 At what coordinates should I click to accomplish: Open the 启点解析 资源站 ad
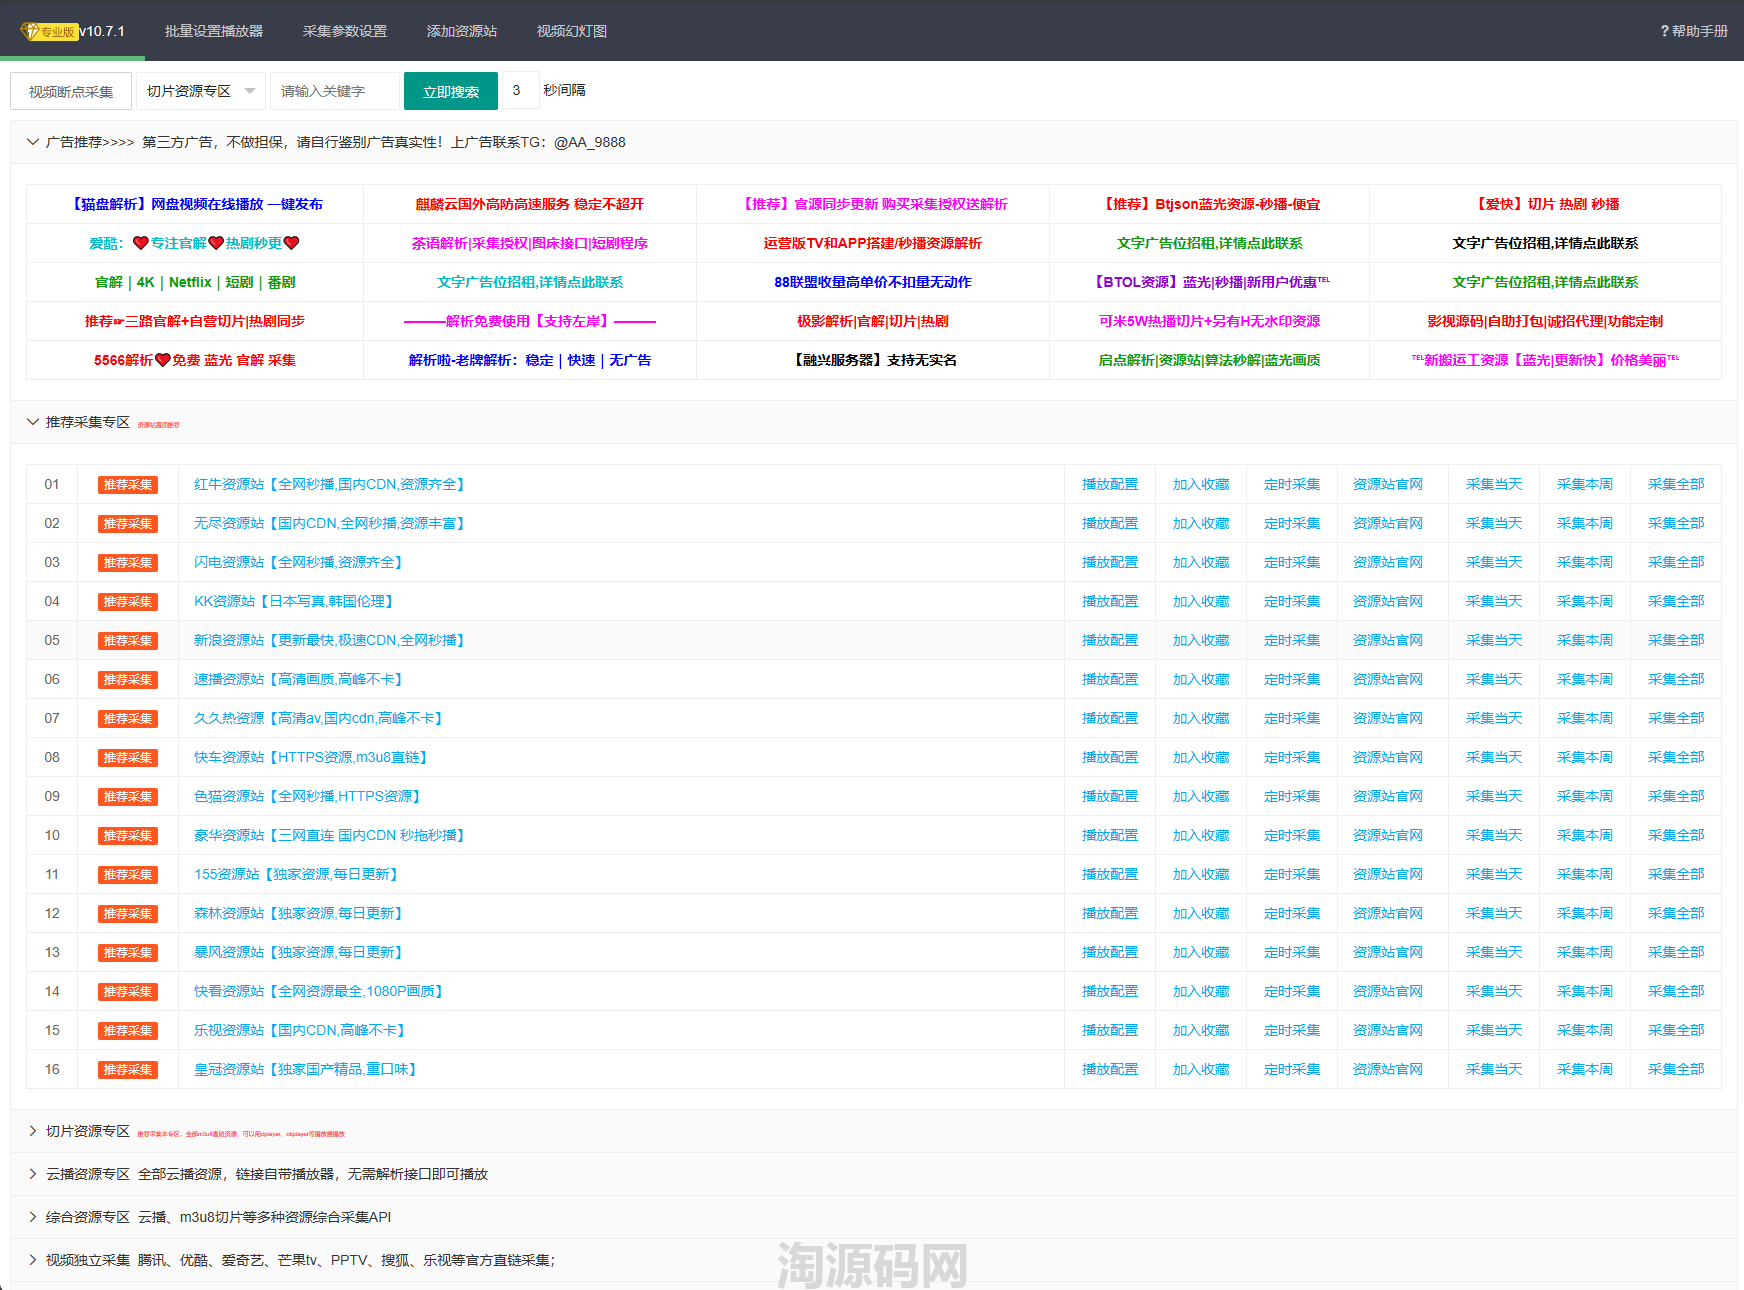pyautogui.click(x=1209, y=360)
